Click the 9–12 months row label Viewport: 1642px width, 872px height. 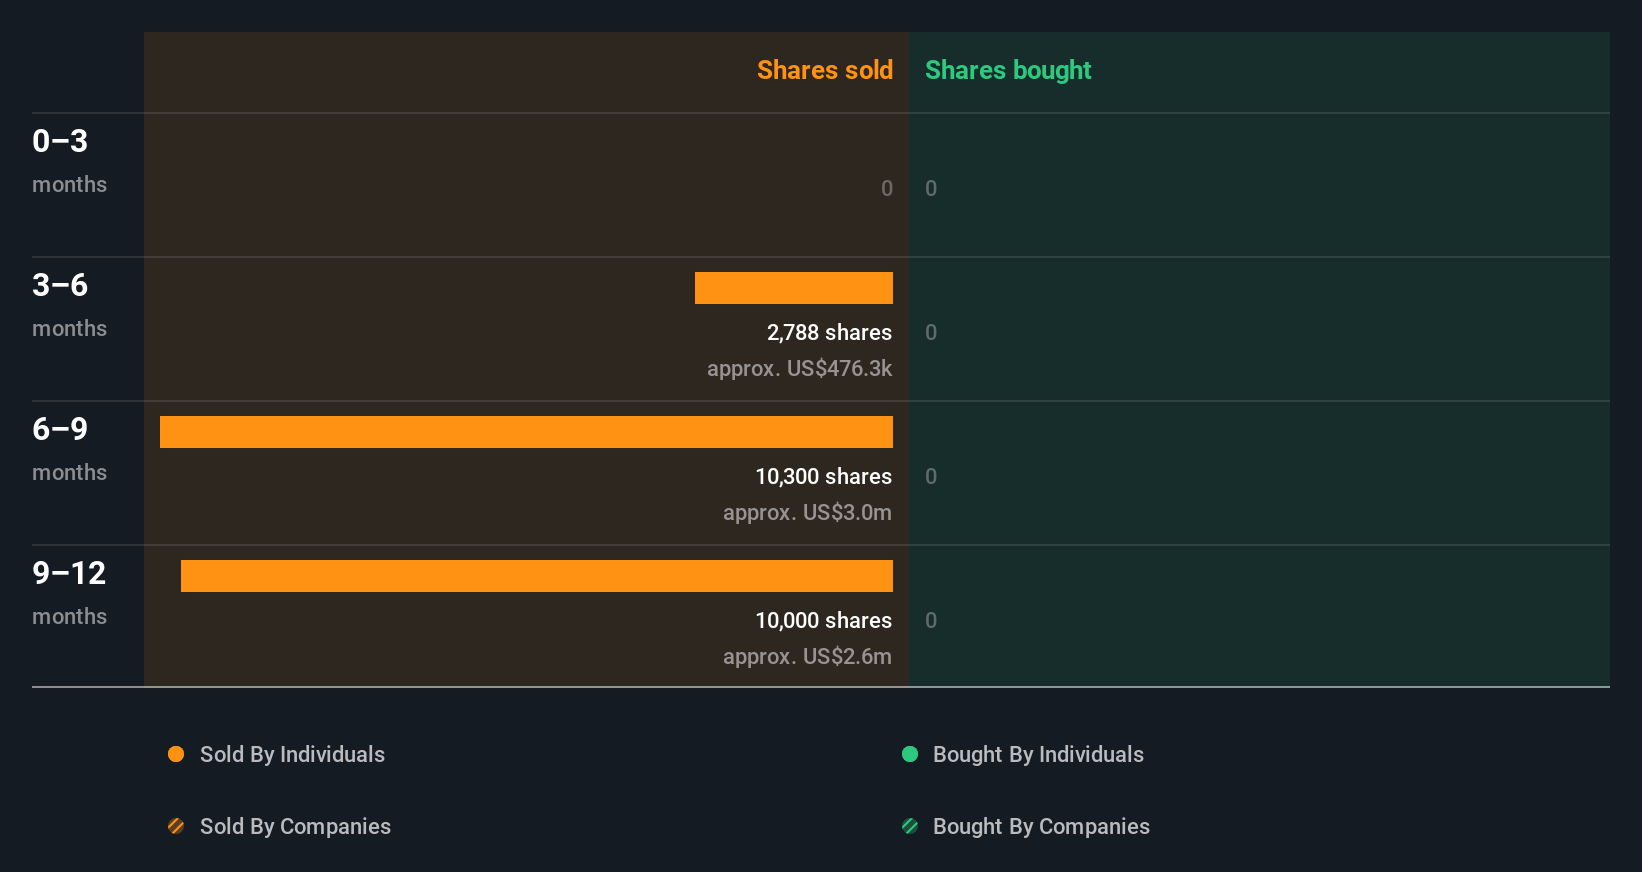point(69,593)
